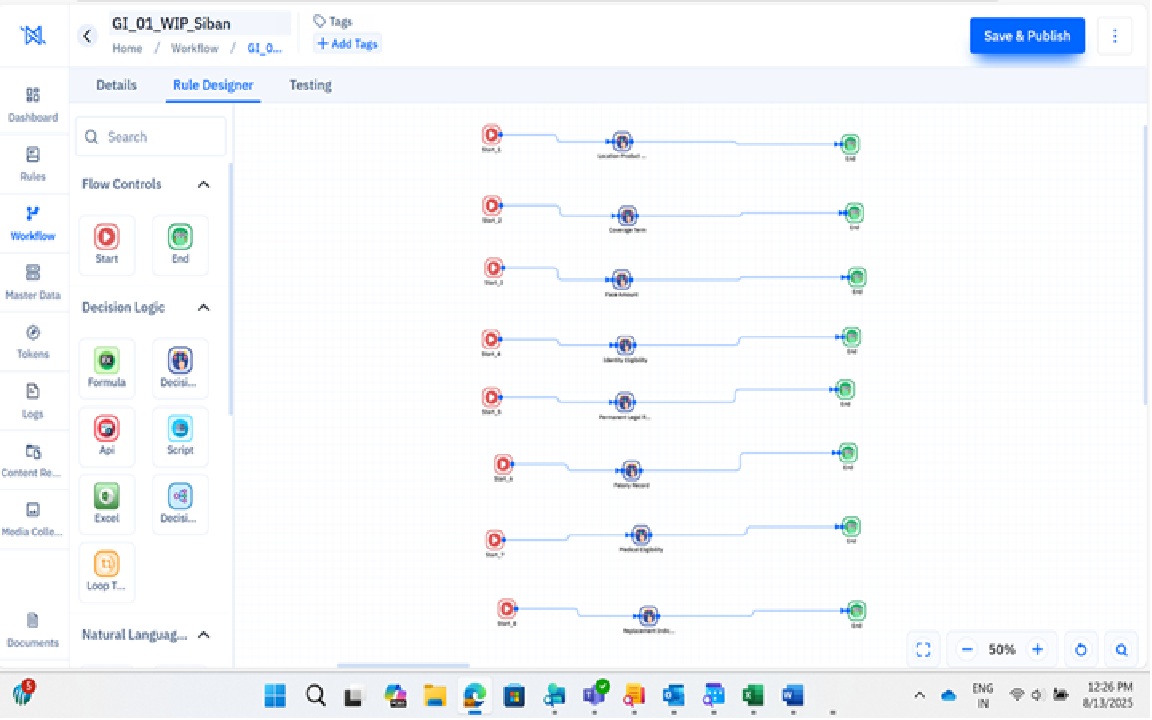
Task: Click the canvas horizontal scrollbar
Action: 403,666
